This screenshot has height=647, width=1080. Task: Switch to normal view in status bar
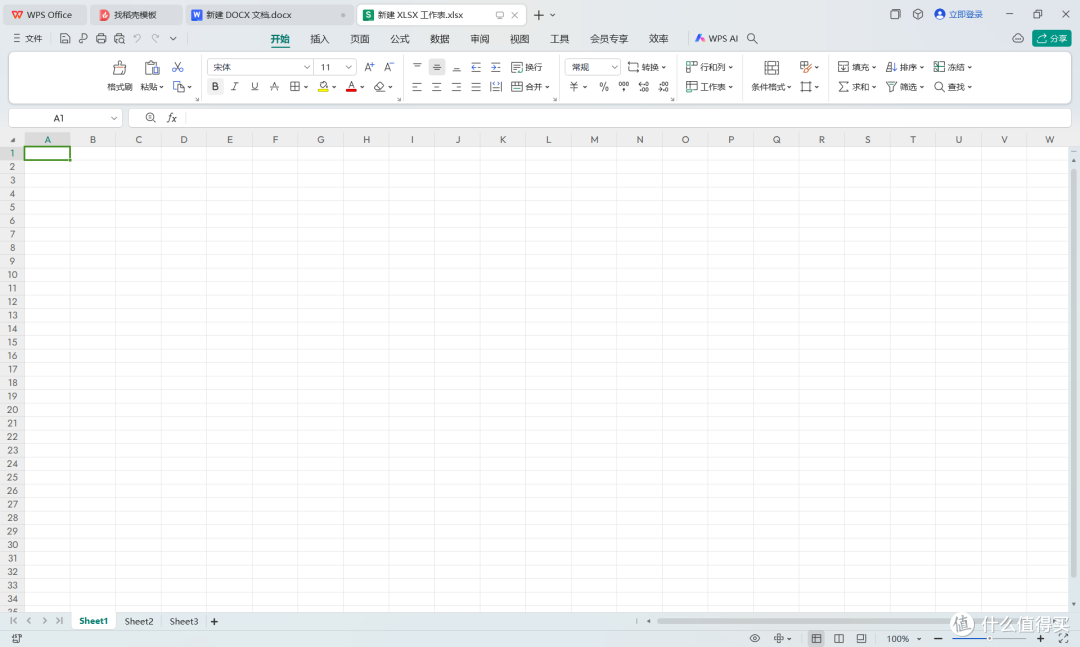tap(816, 639)
